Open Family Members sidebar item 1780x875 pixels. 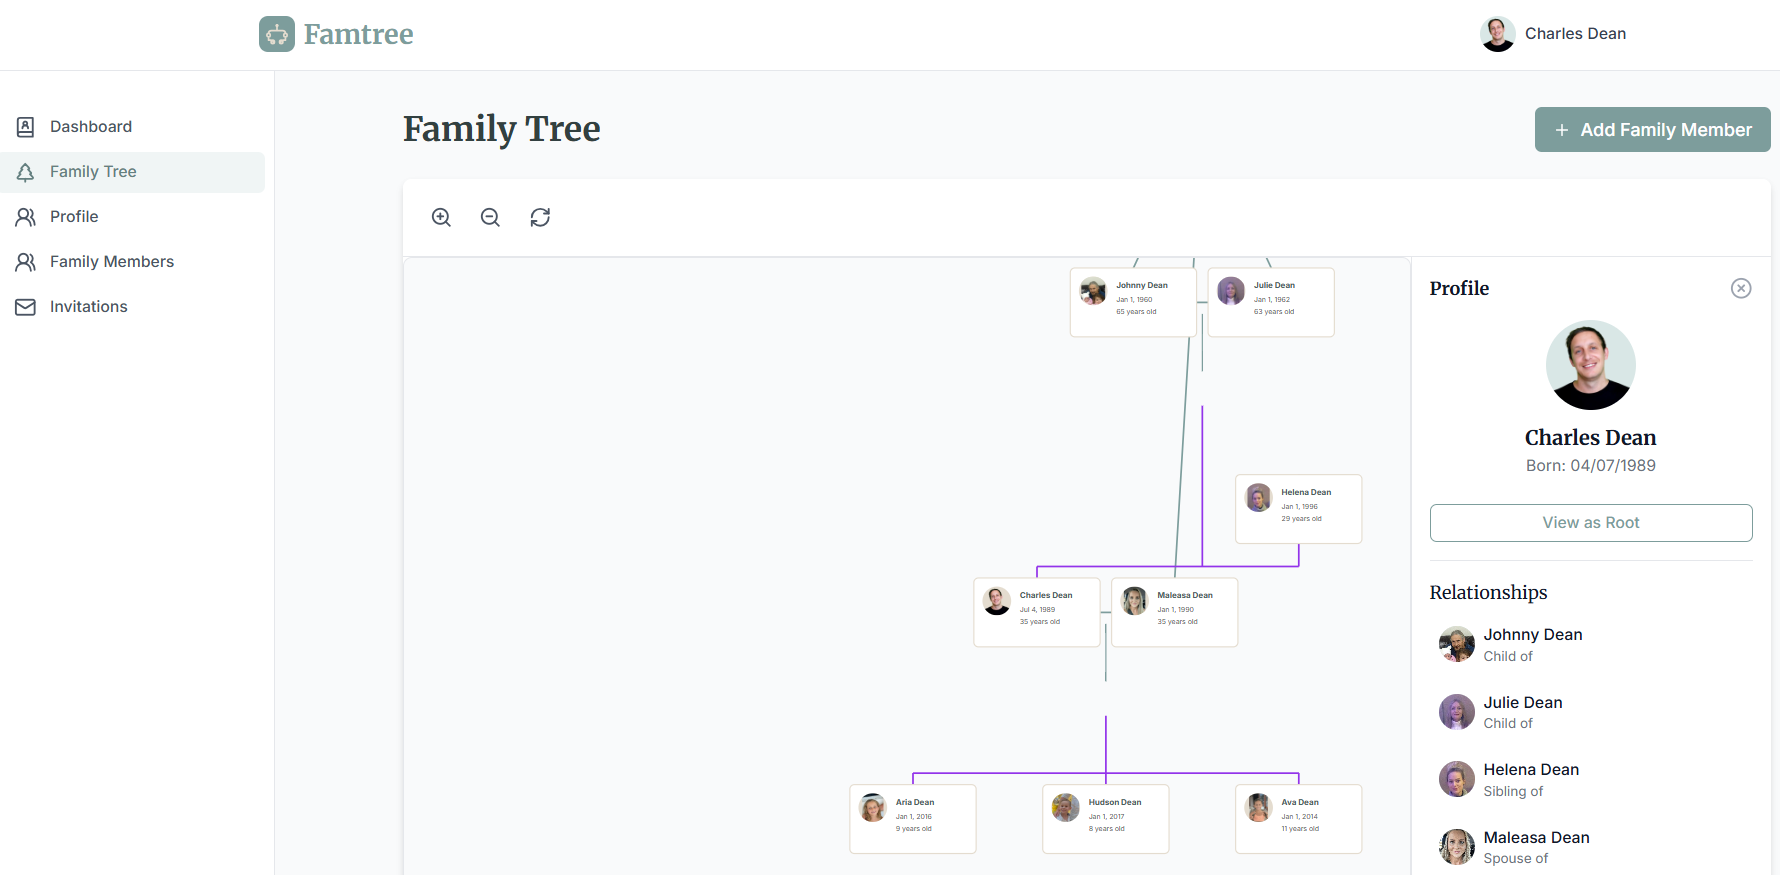pyautogui.click(x=112, y=262)
